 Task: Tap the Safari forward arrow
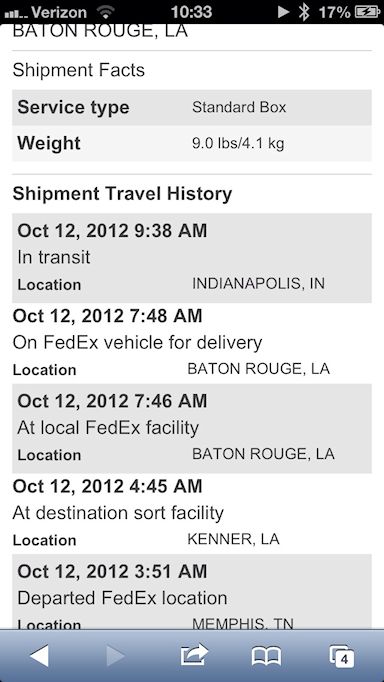pos(116,655)
